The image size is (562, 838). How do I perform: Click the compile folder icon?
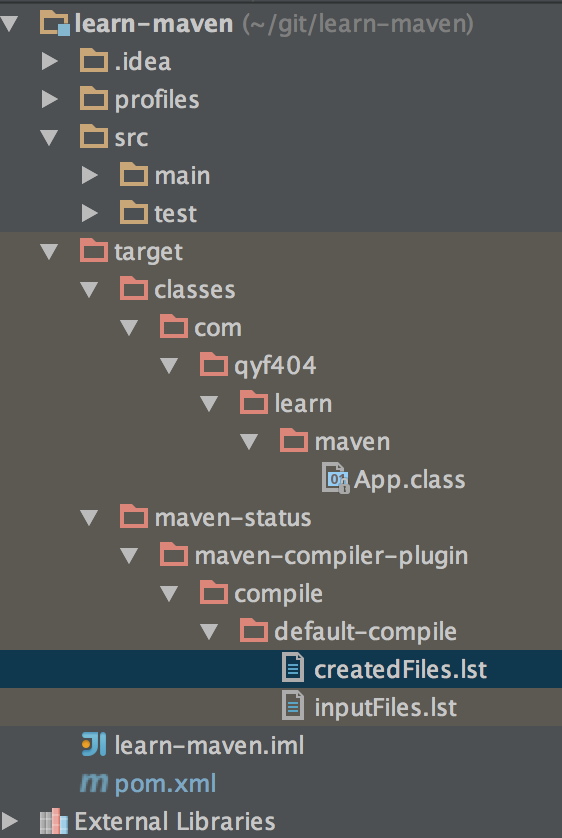click(x=214, y=592)
